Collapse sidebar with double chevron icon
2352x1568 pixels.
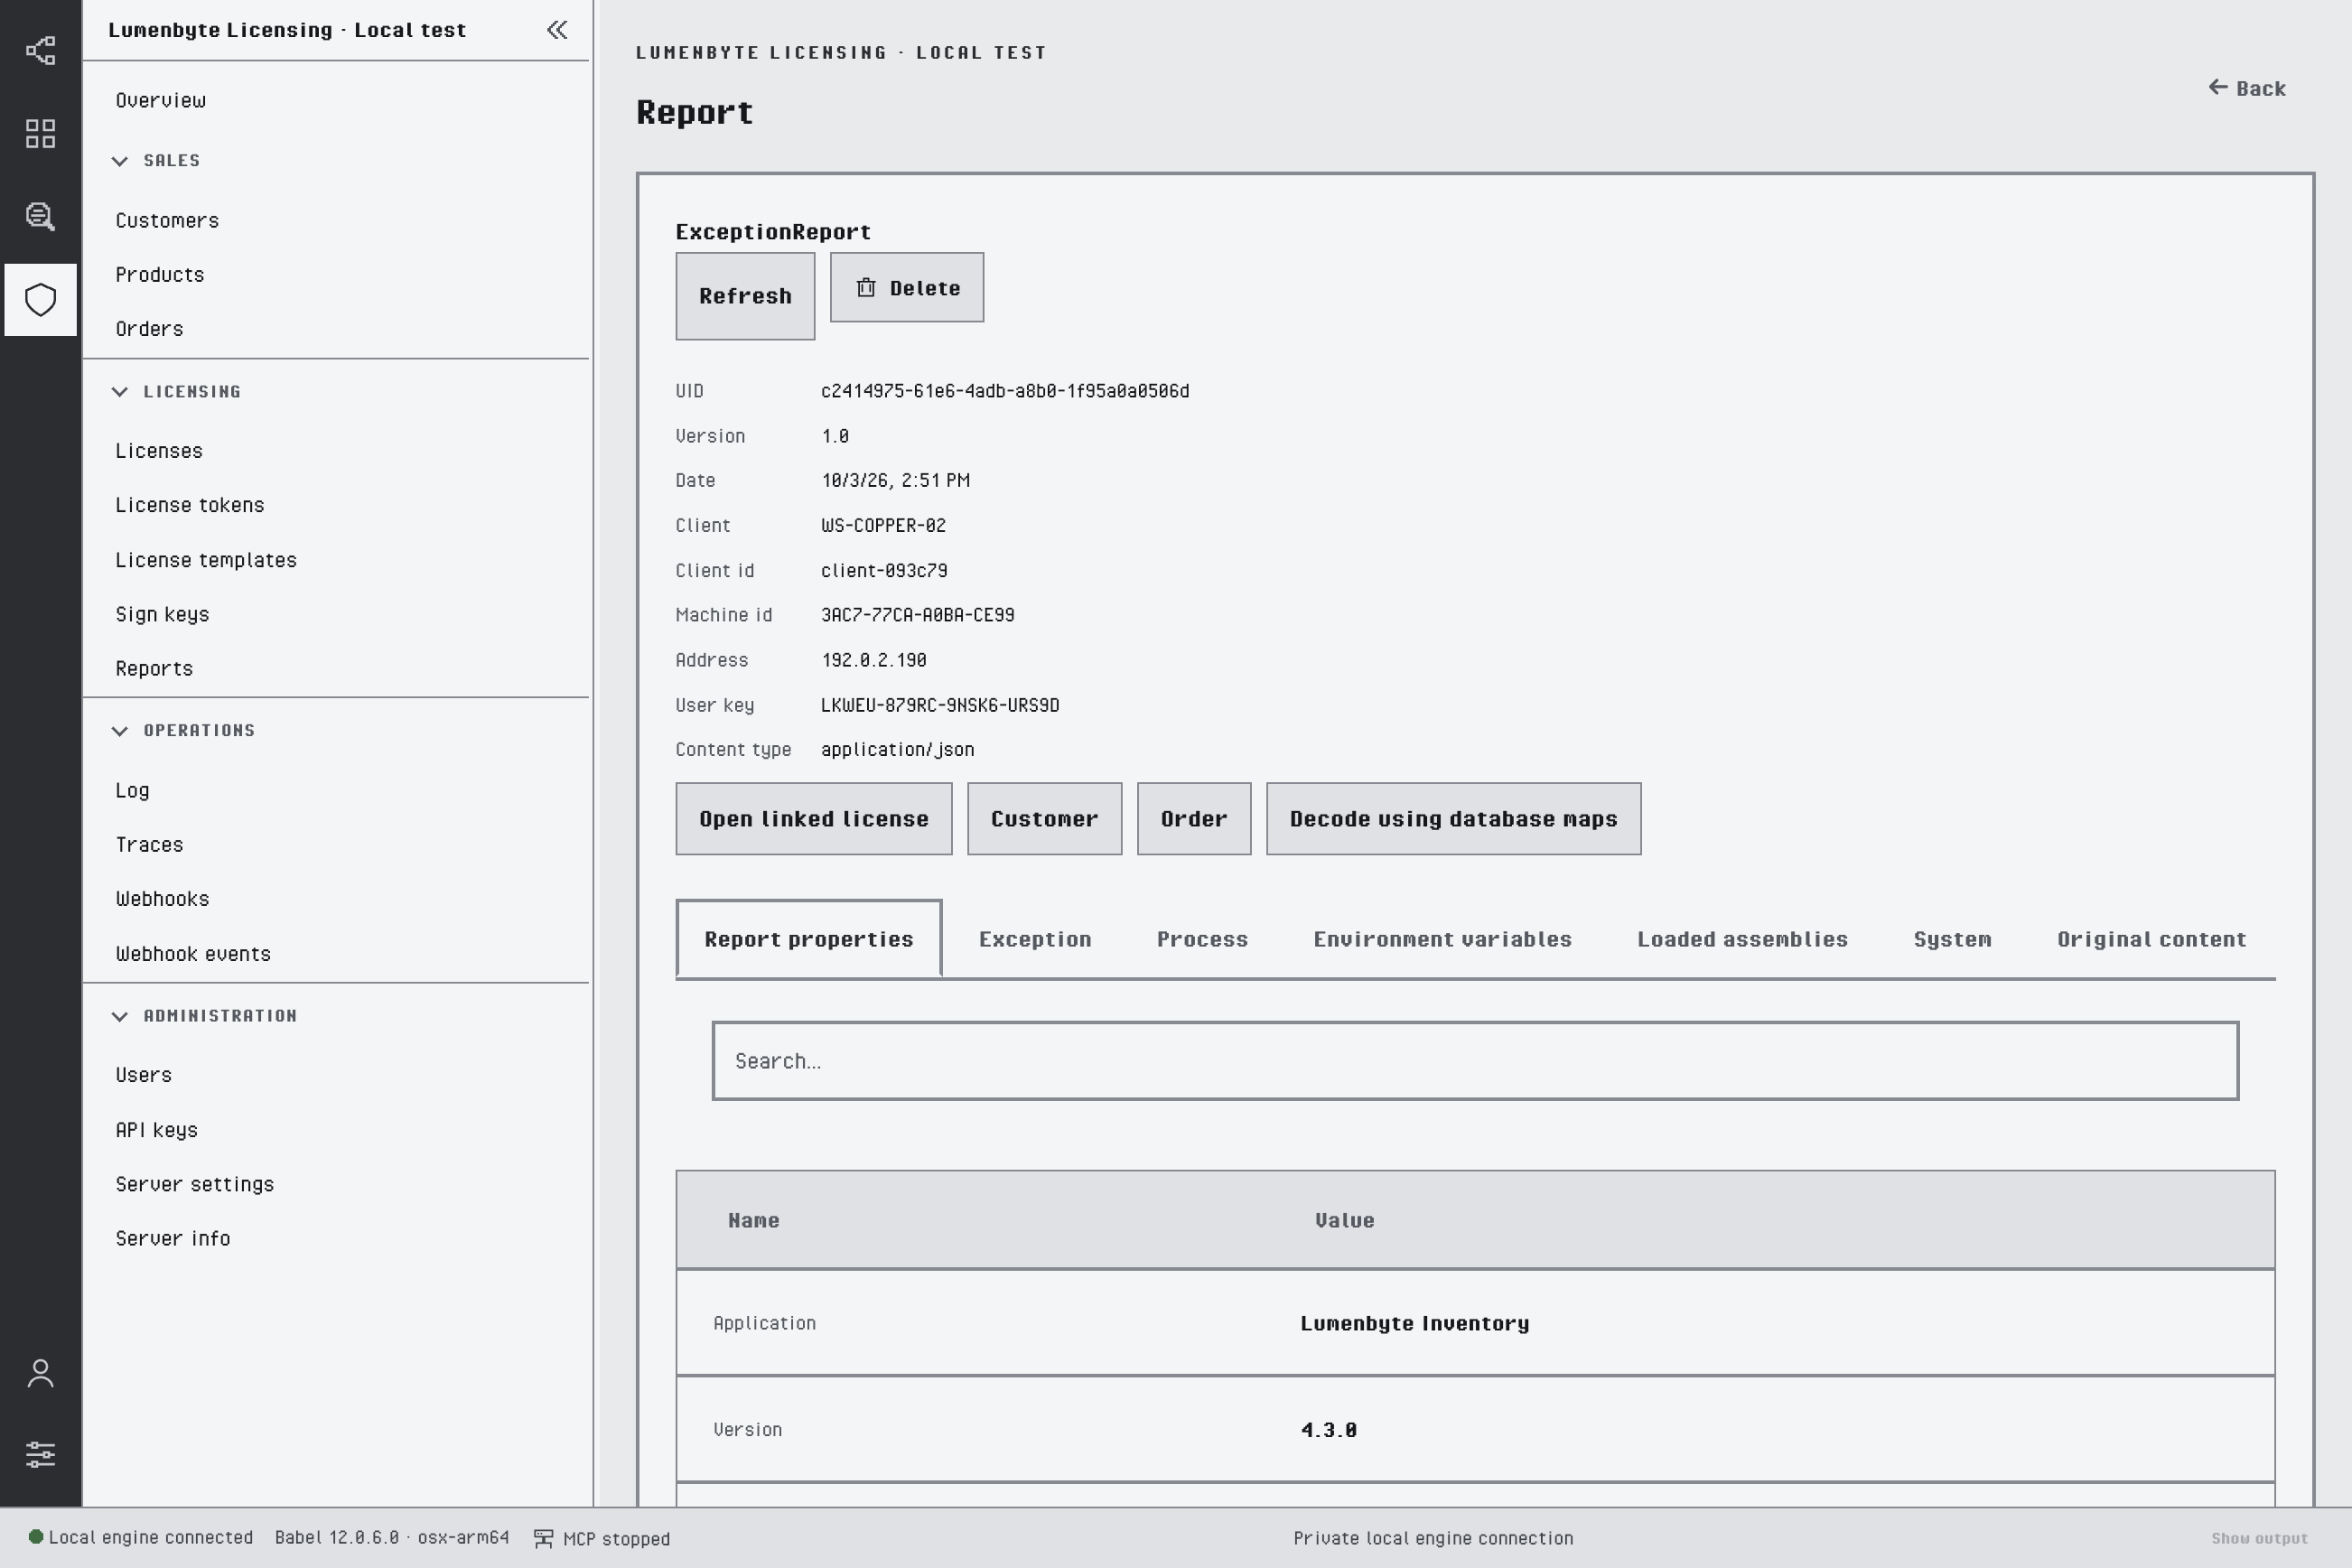tap(557, 30)
